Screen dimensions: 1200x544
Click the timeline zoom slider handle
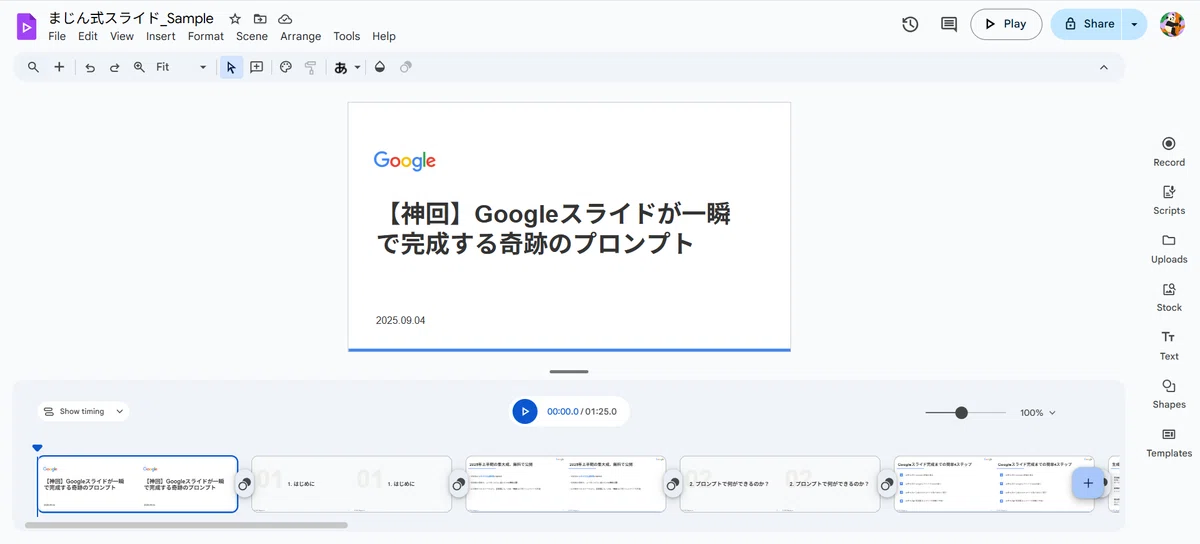tap(961, 412)
